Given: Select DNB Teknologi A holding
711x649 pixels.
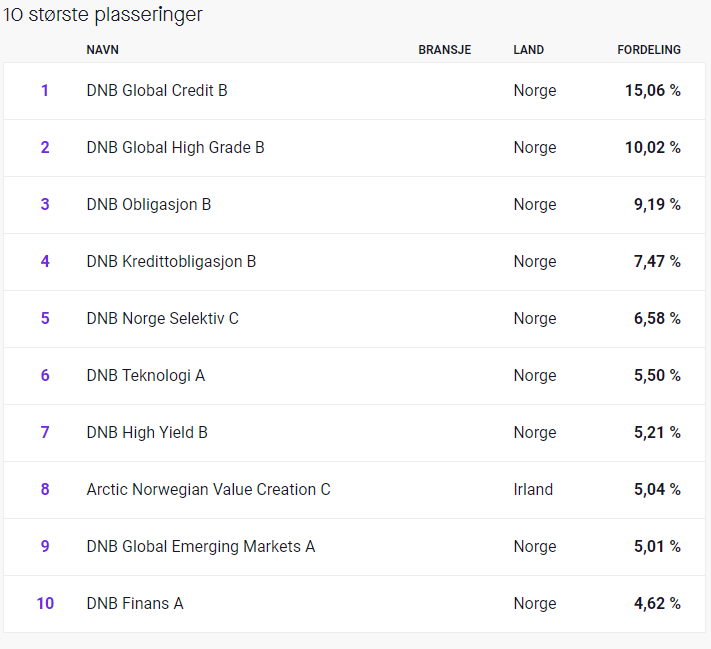Looking at the screenshot, I should [x=354, y=376].
